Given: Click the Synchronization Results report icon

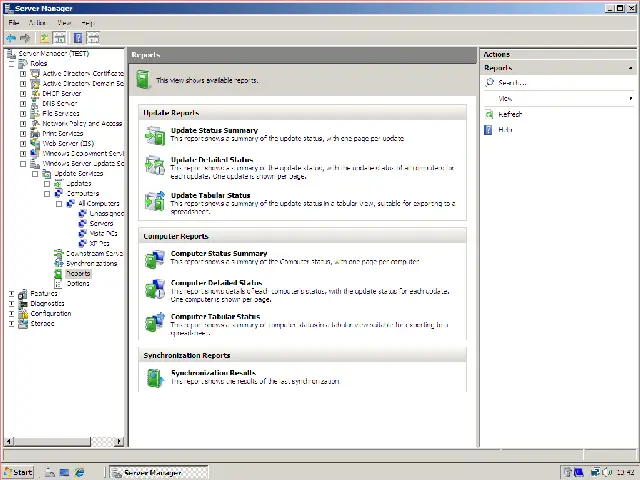Looking at the screenshot, I should 155,378.
